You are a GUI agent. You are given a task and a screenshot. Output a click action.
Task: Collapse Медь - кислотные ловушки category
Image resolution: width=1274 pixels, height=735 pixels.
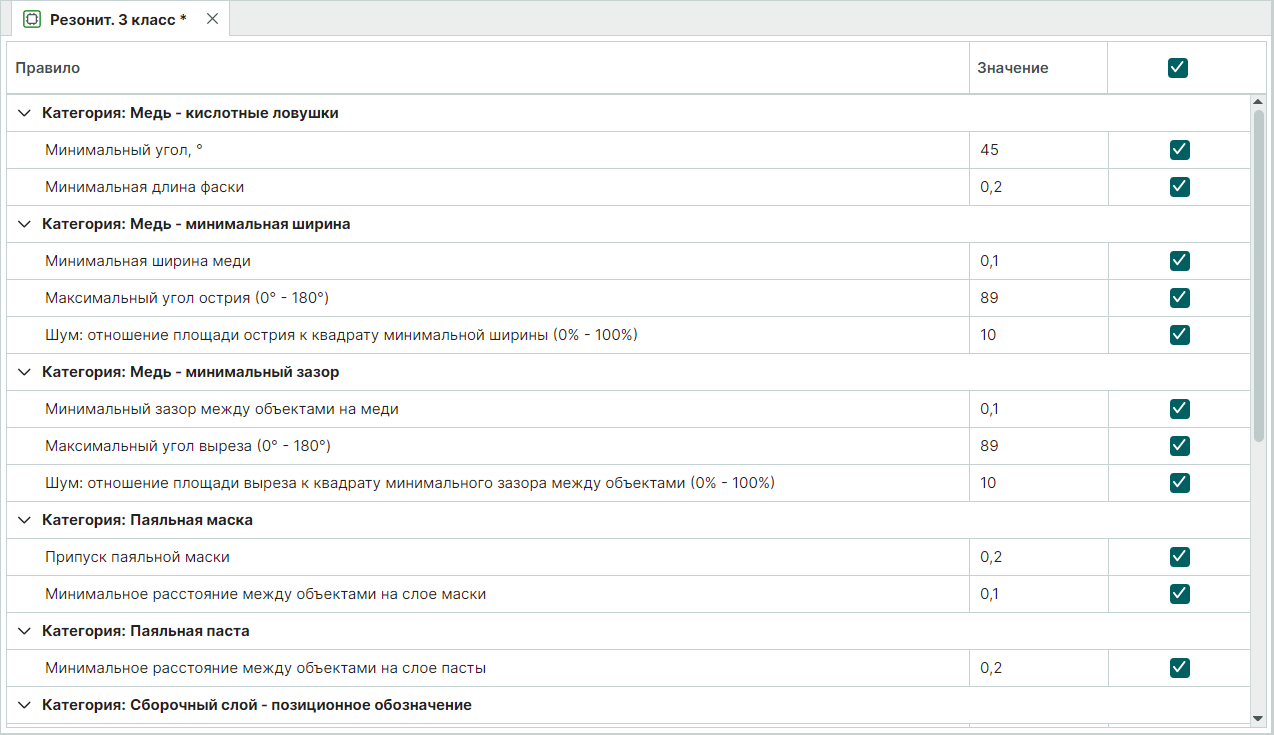(x=25, y=113)
